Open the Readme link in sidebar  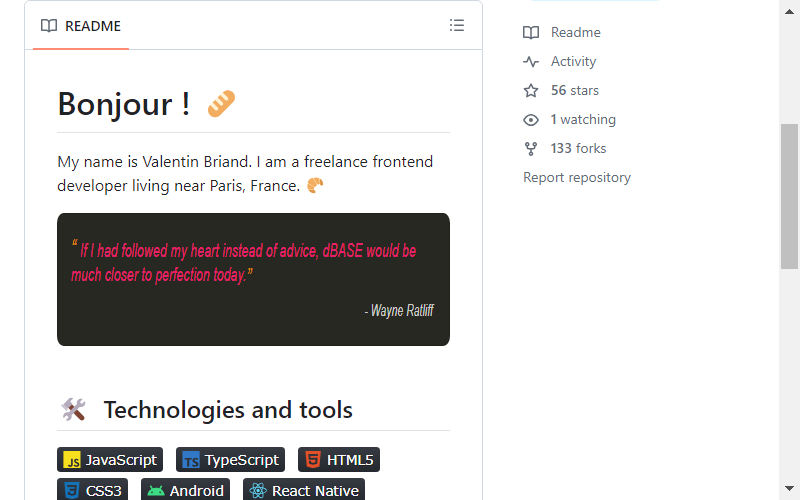tap(576, 32)
